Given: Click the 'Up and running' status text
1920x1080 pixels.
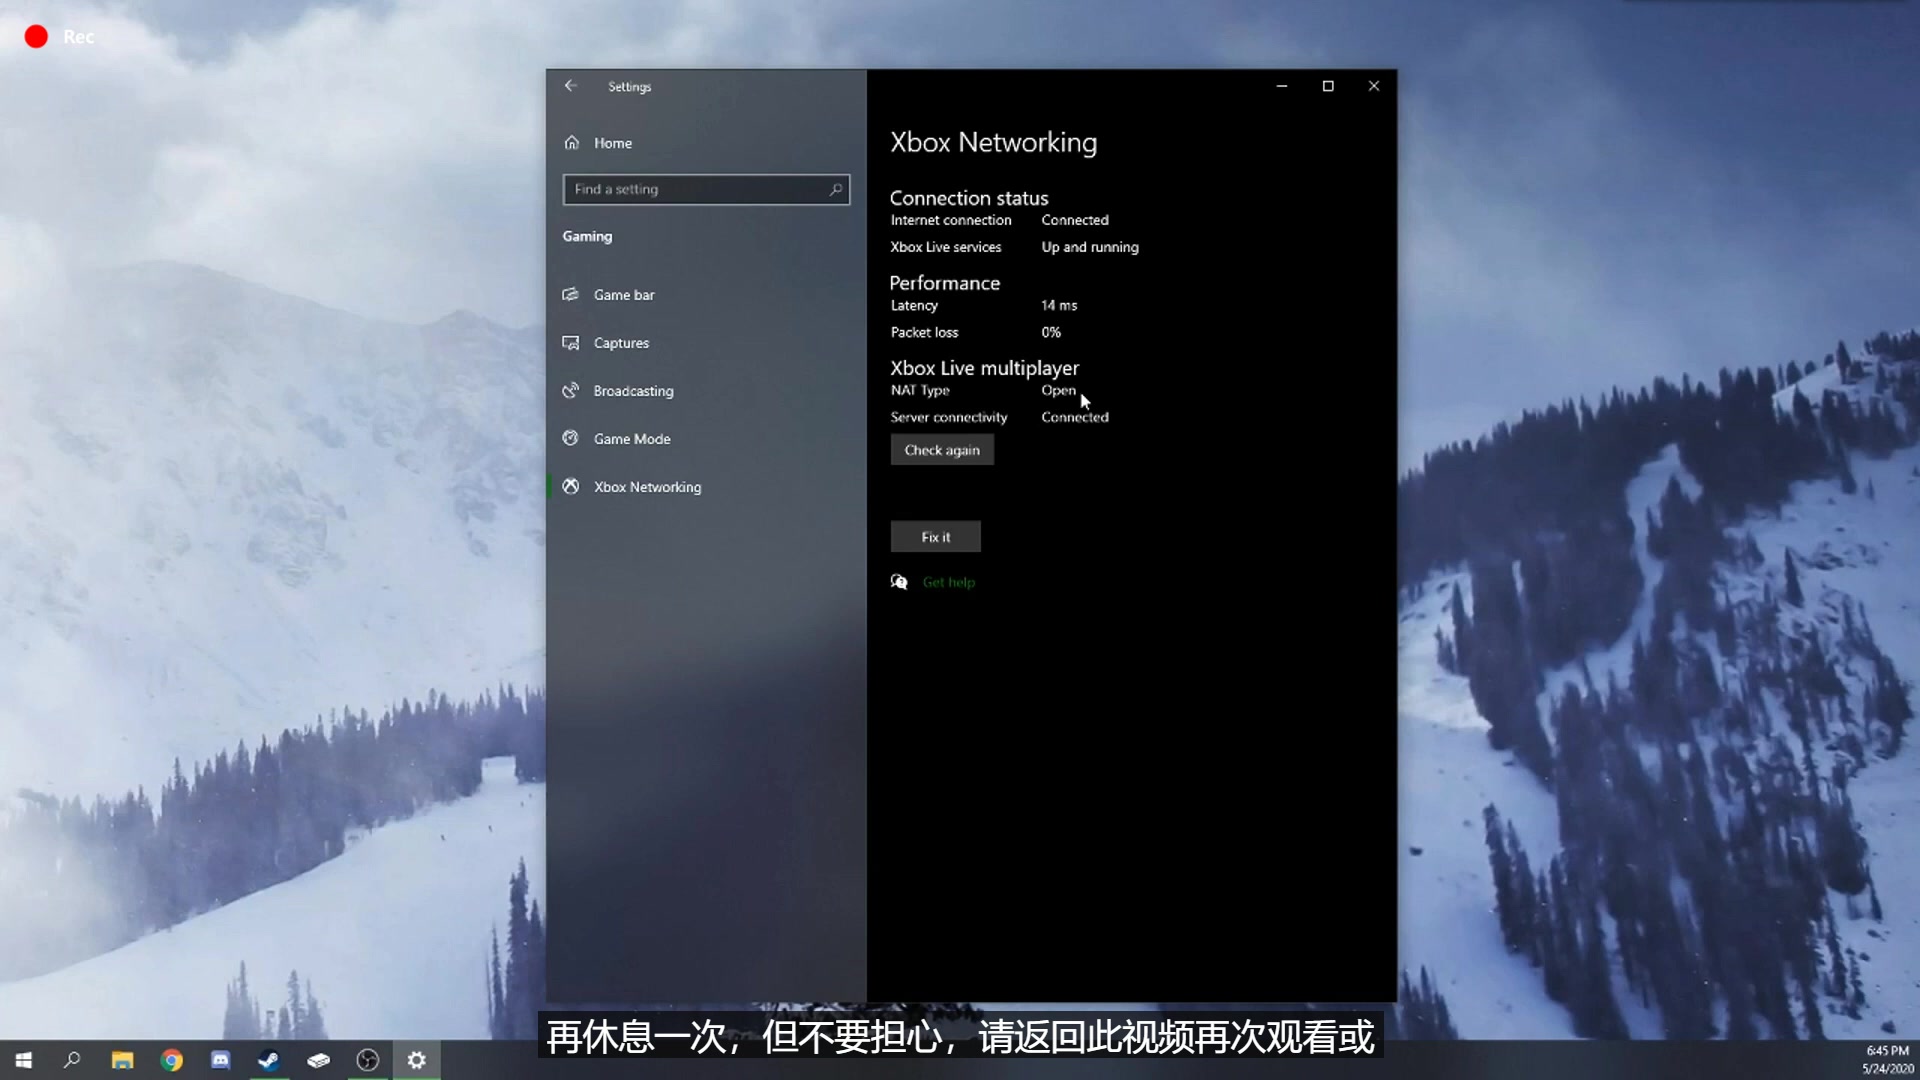Looking at the screenshot, I should 1090,247.
